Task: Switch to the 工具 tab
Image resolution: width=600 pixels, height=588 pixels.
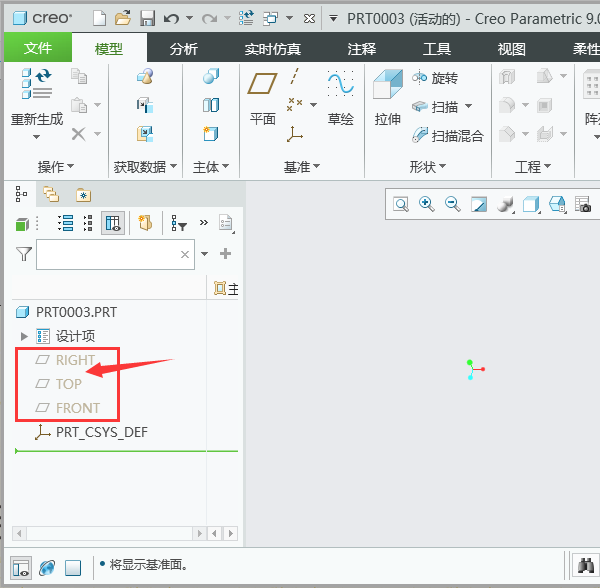Action: pyautogui.click(x=437, y=49)
